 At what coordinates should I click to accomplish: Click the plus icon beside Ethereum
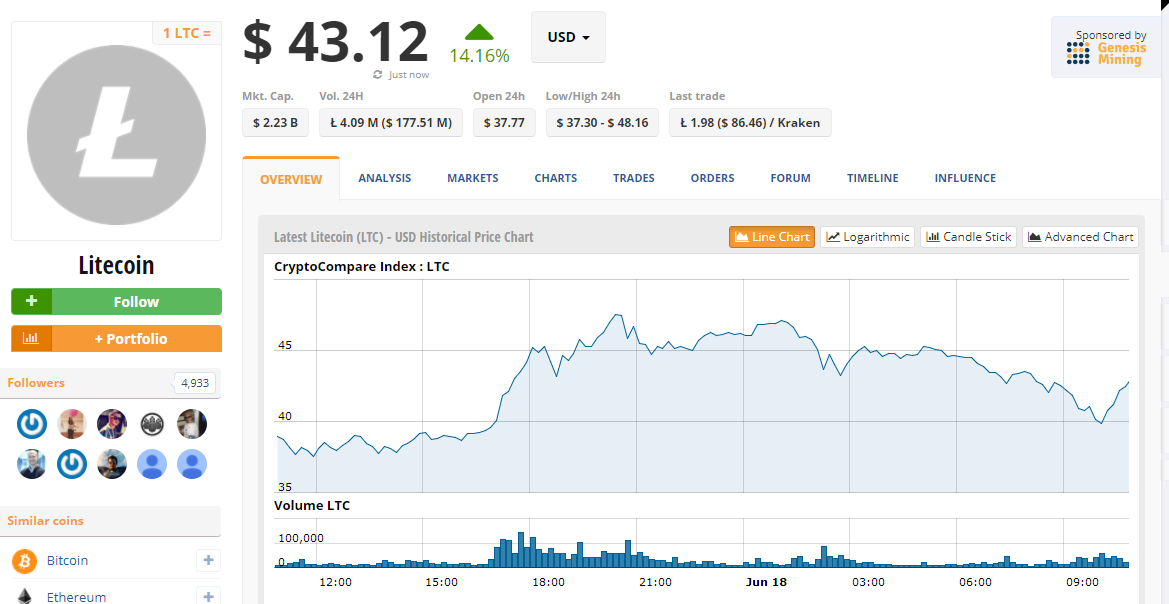click(208, 596)
